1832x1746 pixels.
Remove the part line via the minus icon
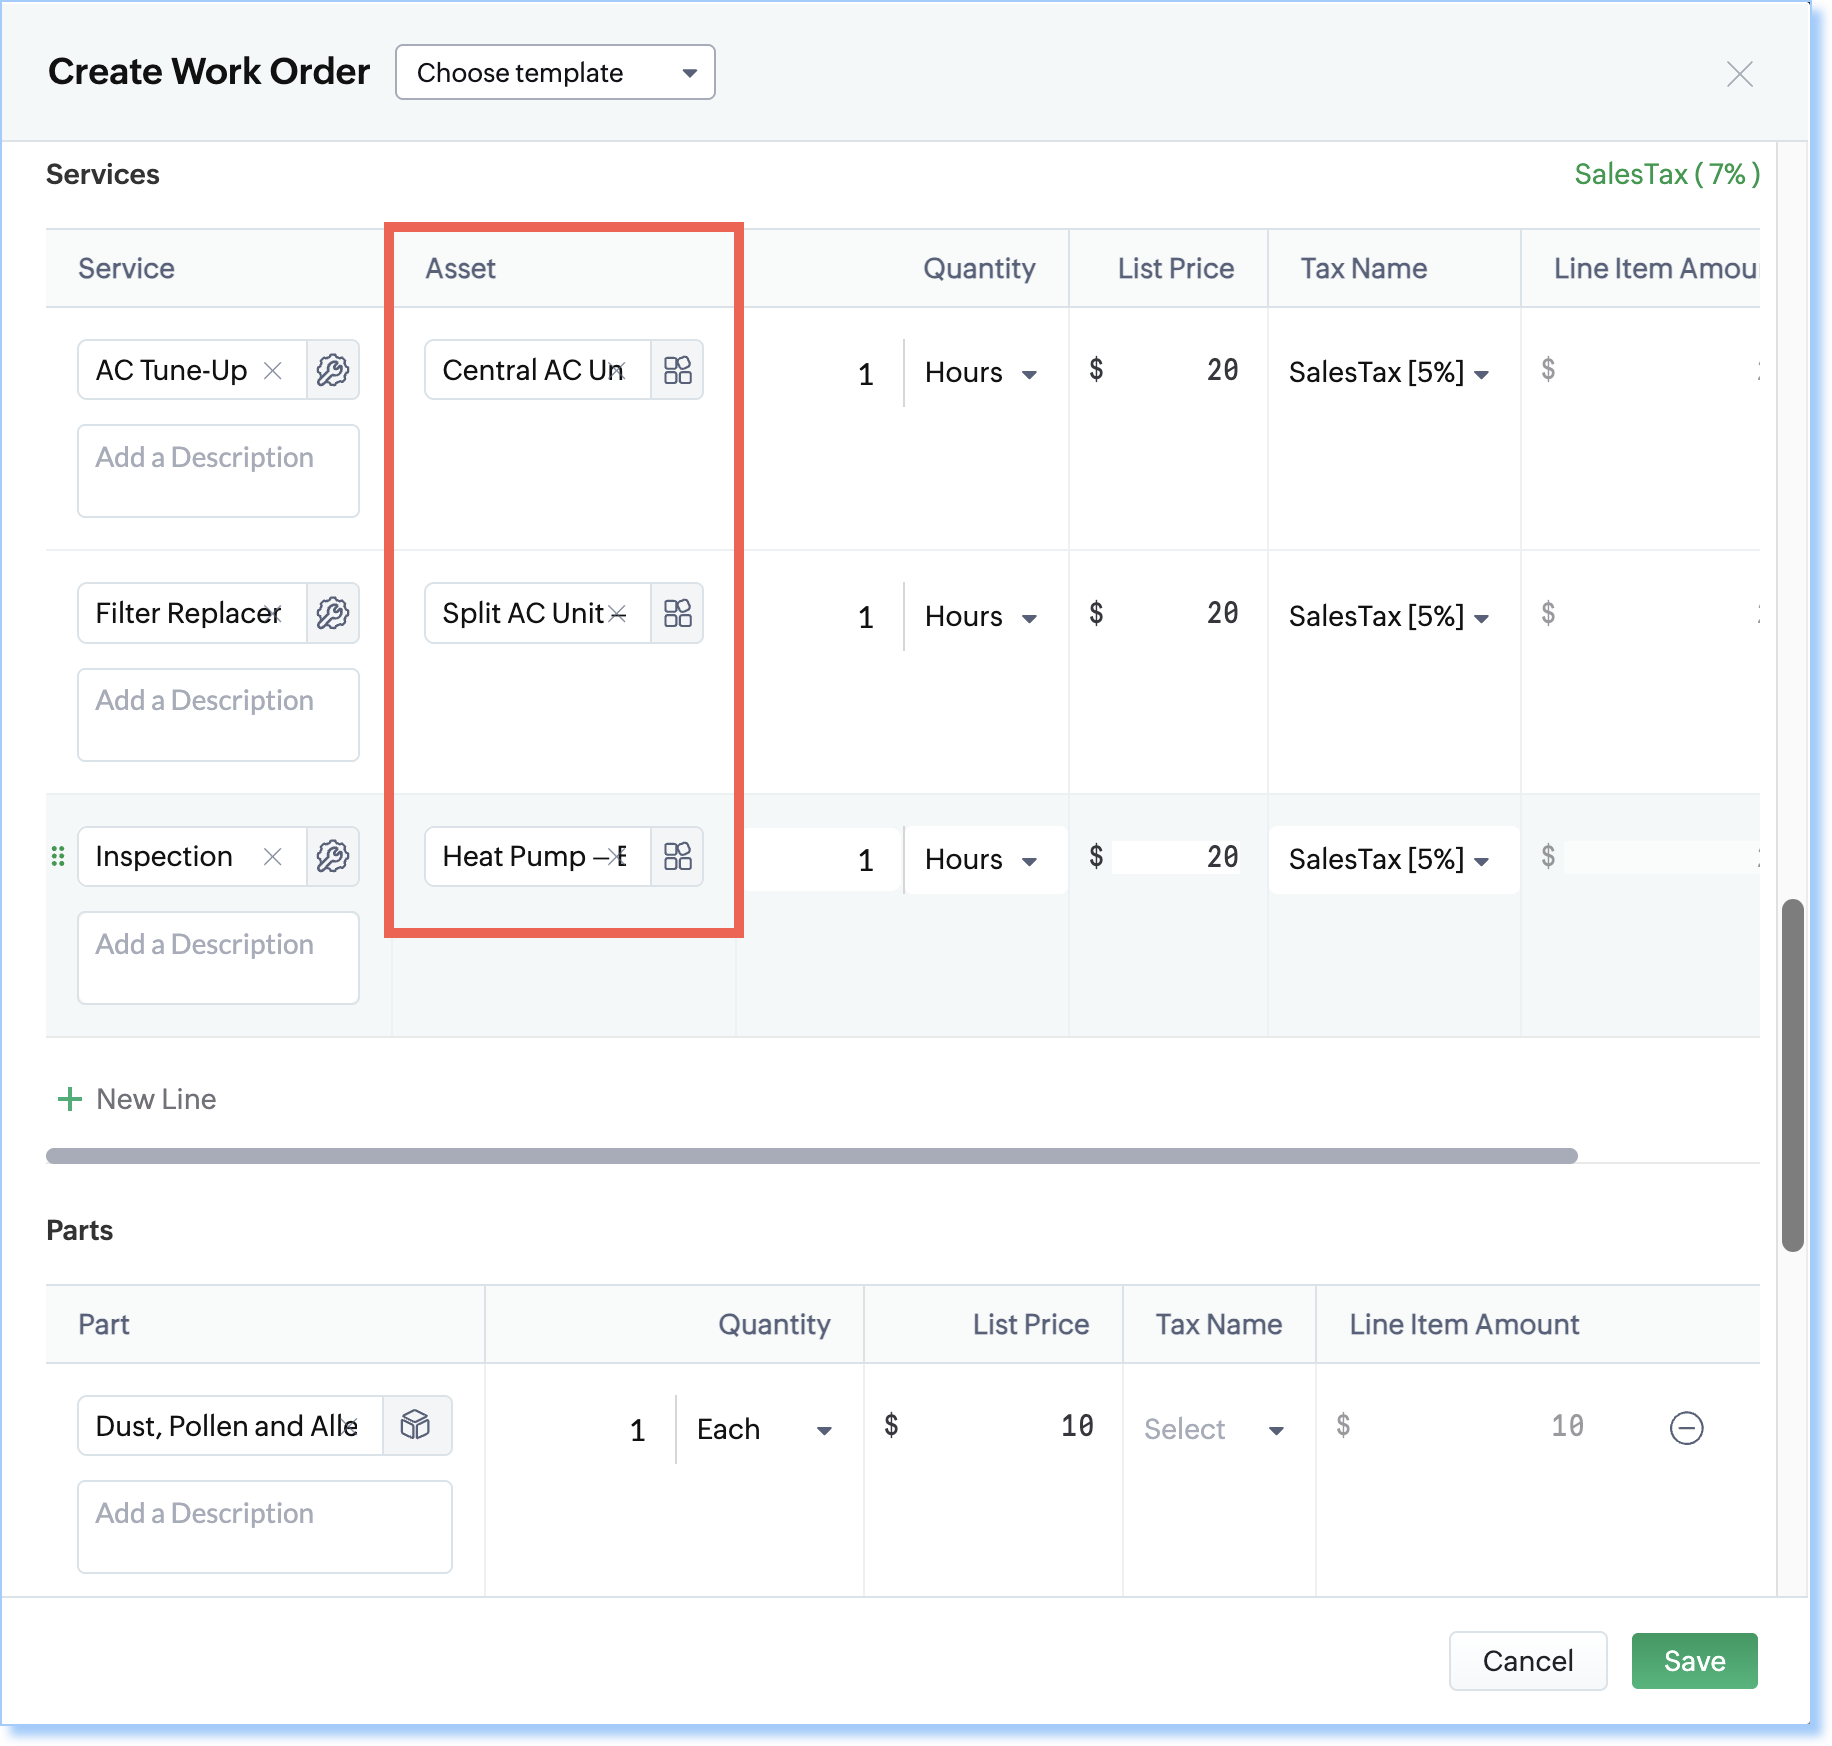point(1687,1429)
